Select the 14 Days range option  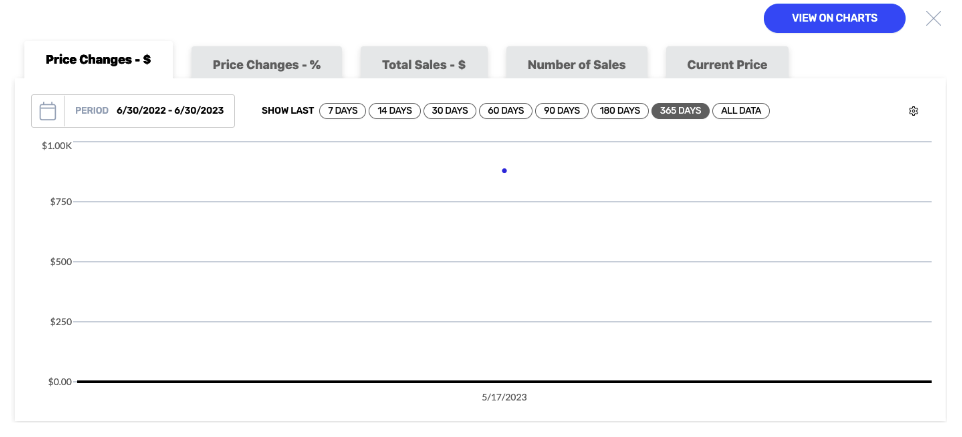click(394, 111)
